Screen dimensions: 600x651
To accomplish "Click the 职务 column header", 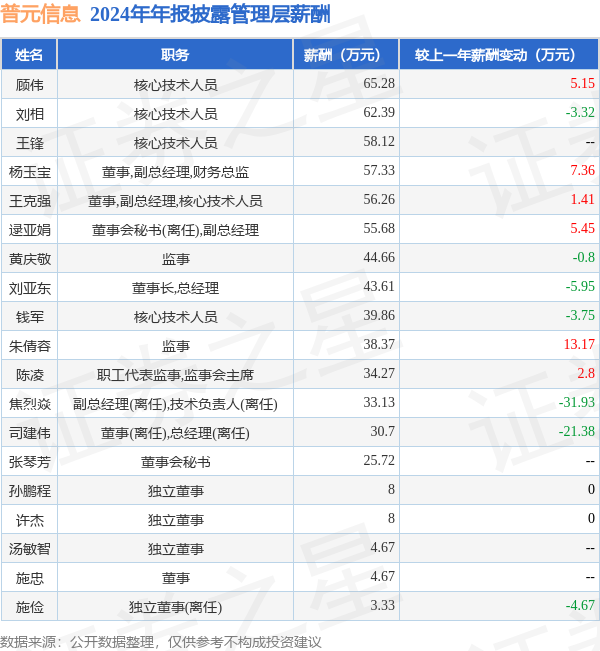I will (175, 54).
